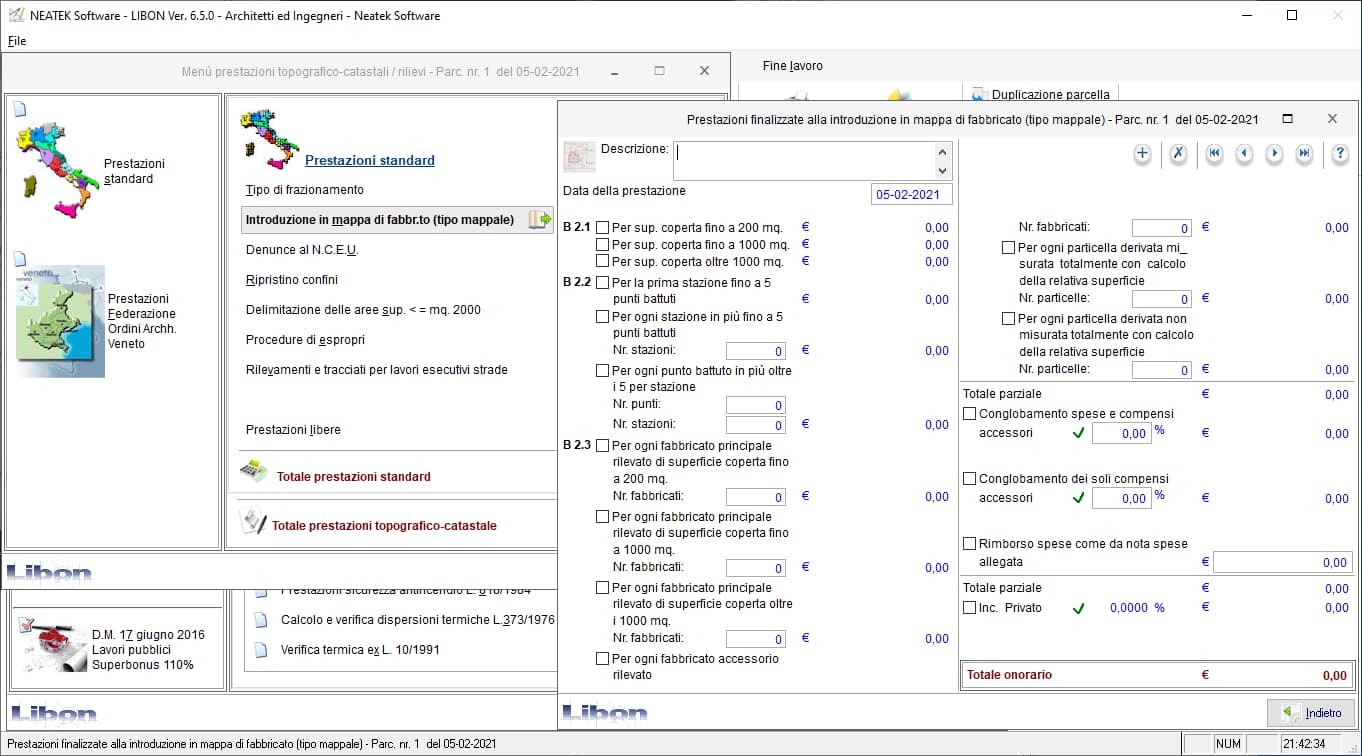Viewport: 1362px width, 756px height.
Task: Click the green arrow icon on Introduzione row
Action: 540,219
